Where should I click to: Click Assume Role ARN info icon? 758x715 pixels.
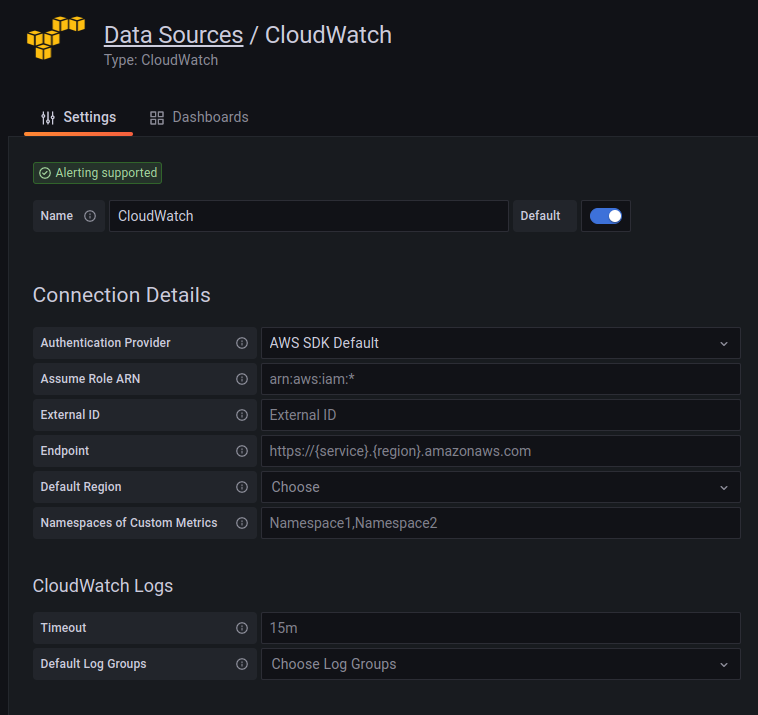point(242,379)
